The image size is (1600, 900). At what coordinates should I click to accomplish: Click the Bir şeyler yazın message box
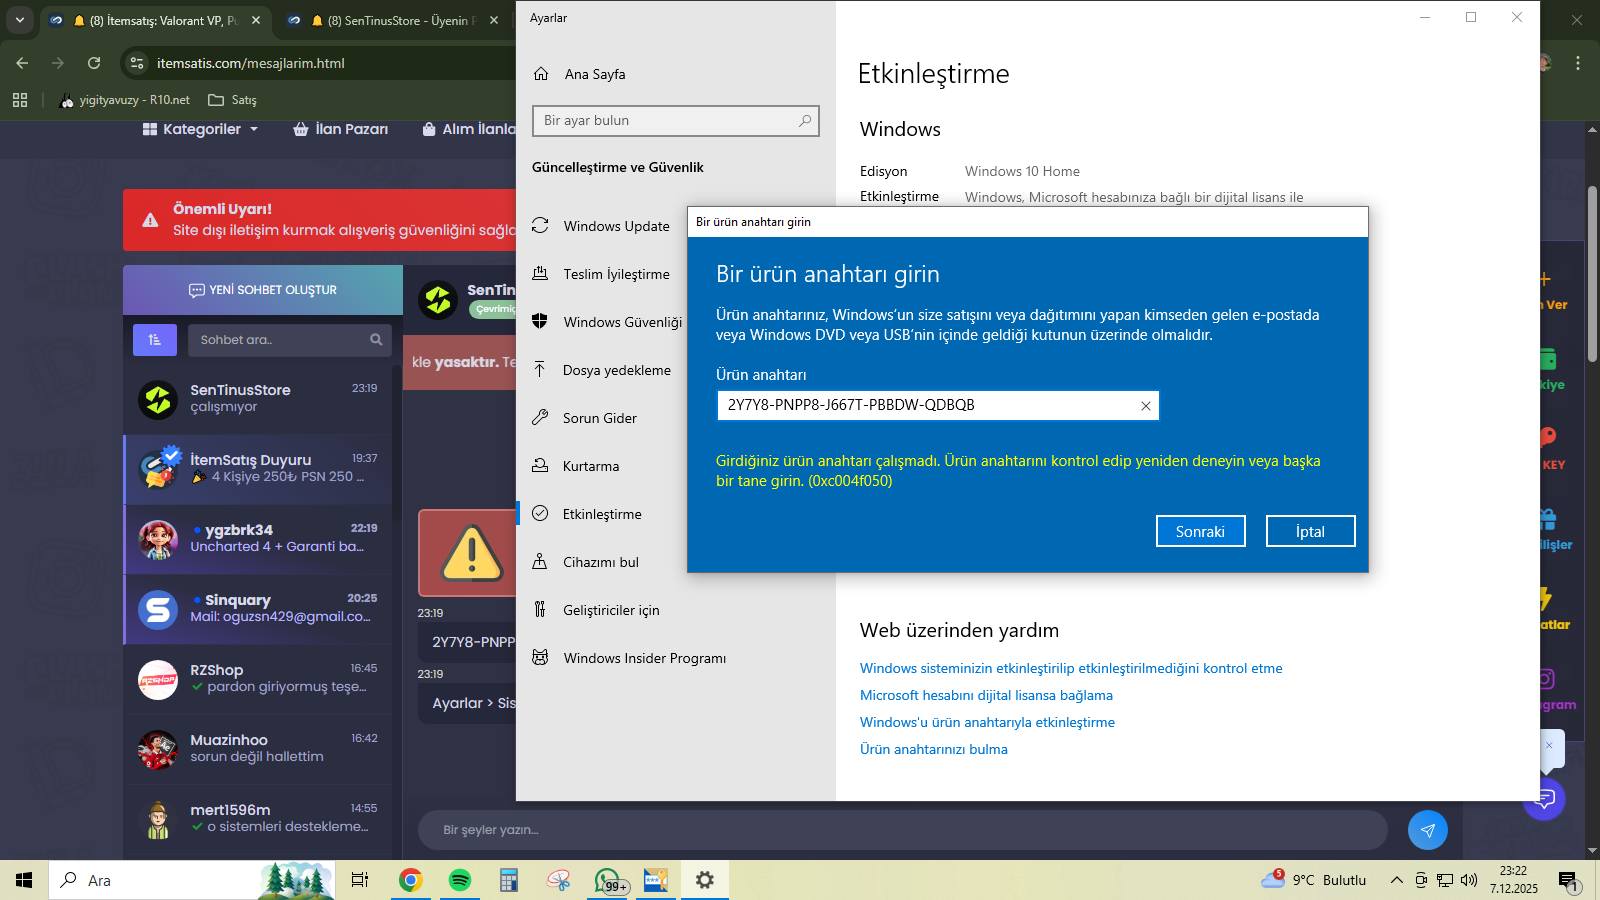coord(902,830)
